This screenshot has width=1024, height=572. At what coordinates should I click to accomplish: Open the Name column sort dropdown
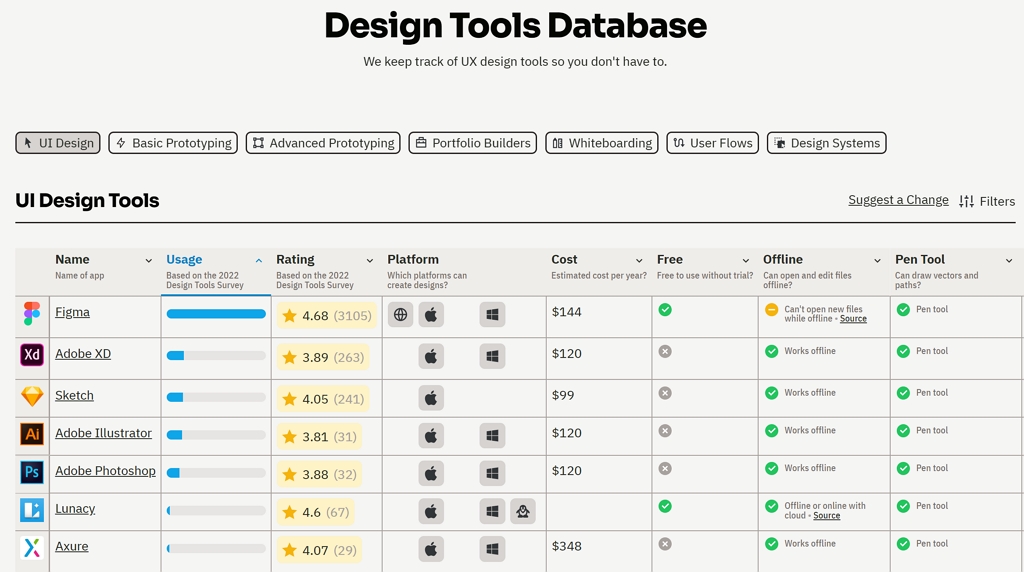tap(149, 261)
